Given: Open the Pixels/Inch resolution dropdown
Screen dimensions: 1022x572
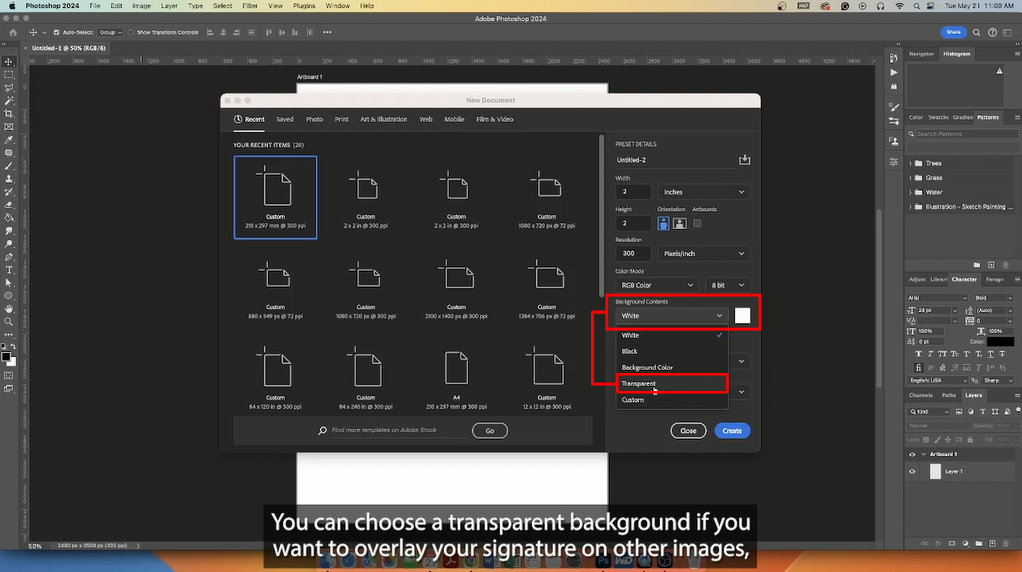Looking at the screenshot, I should pyautogui.click(x=703, y=253).
